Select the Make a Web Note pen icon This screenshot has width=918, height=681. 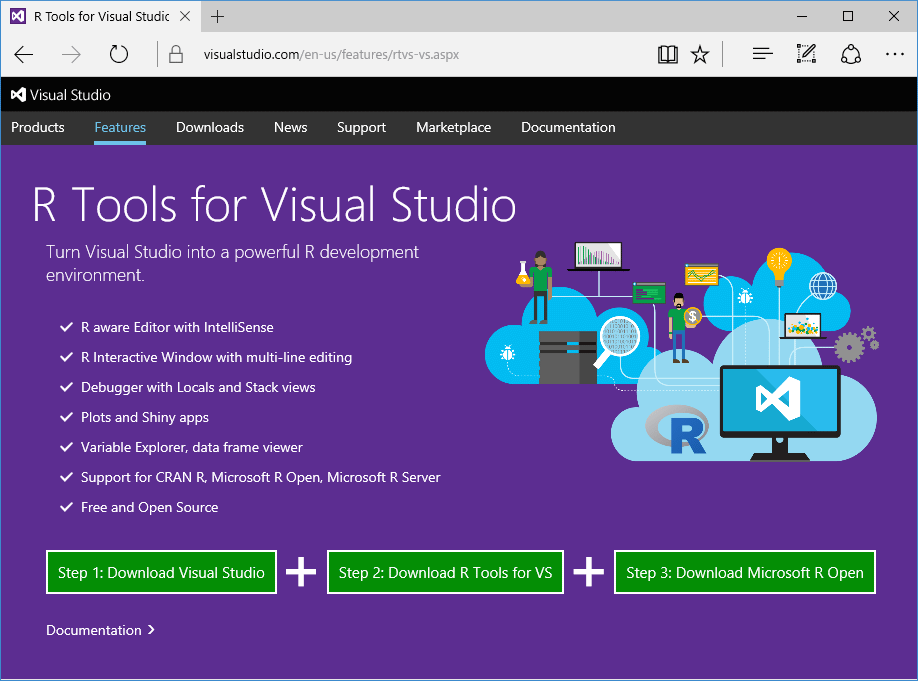(x=806, y=54)
